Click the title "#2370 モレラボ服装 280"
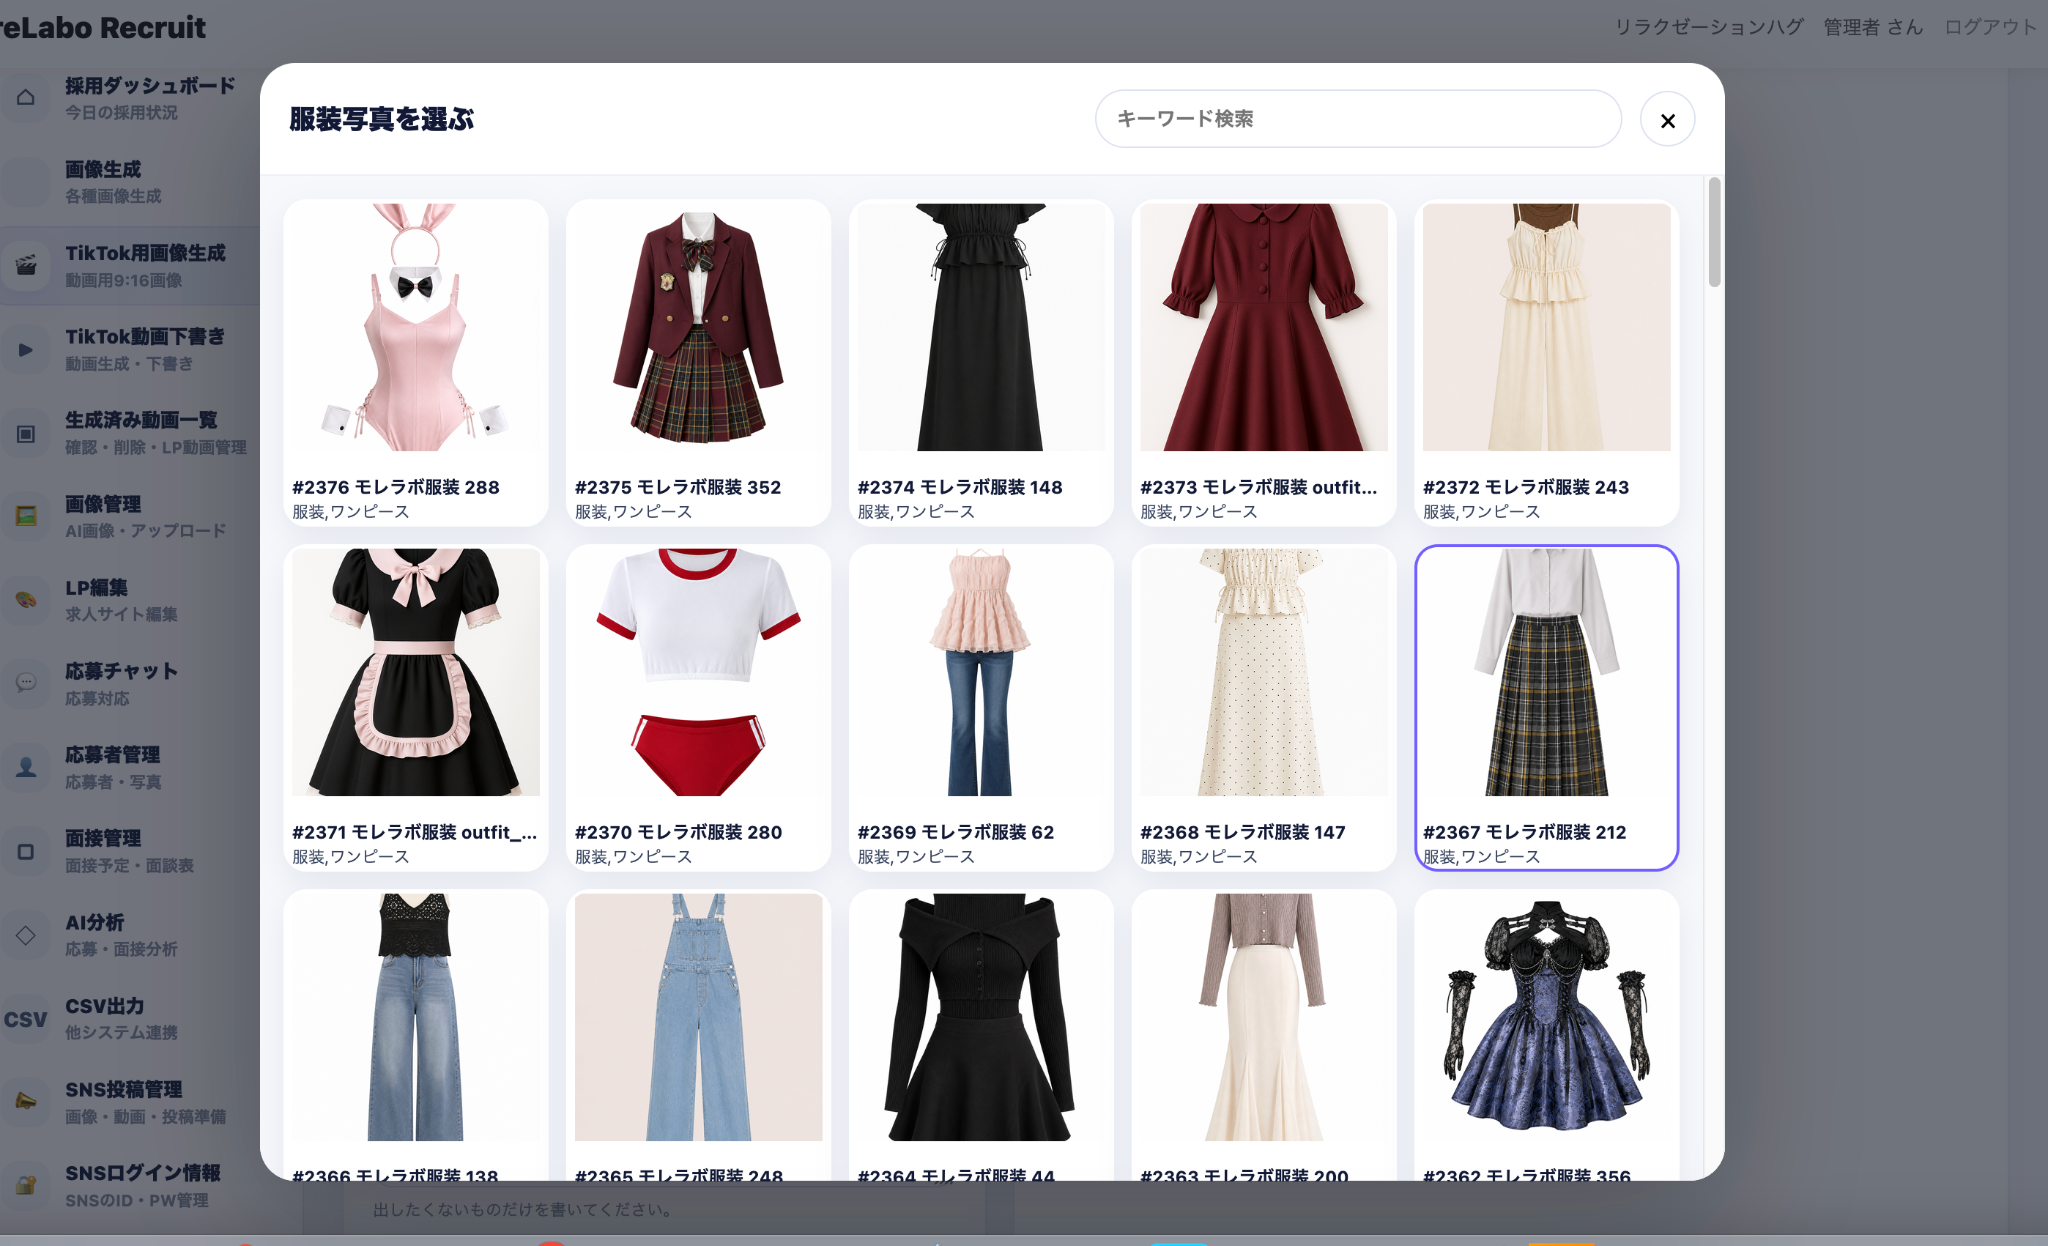Screen dimensions: 2048x1246 coord(678,832)
